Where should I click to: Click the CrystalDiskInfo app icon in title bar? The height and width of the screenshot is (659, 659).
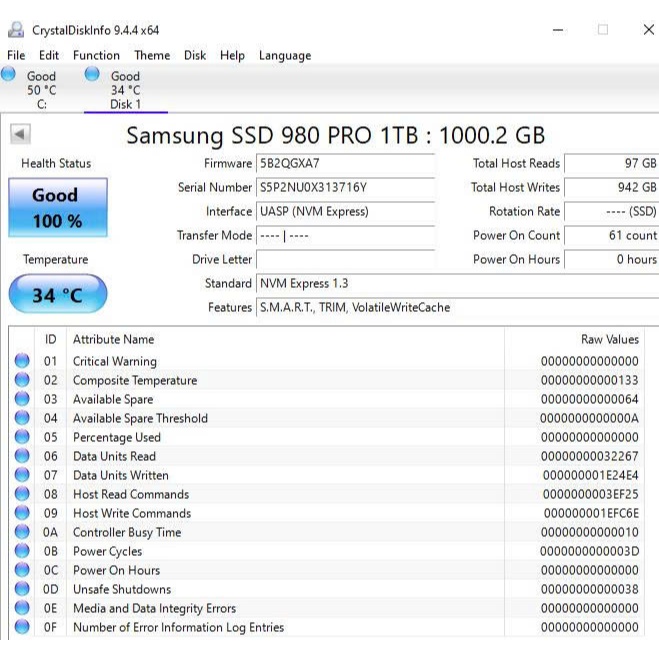pyautogui.click(x=16, y=29)
